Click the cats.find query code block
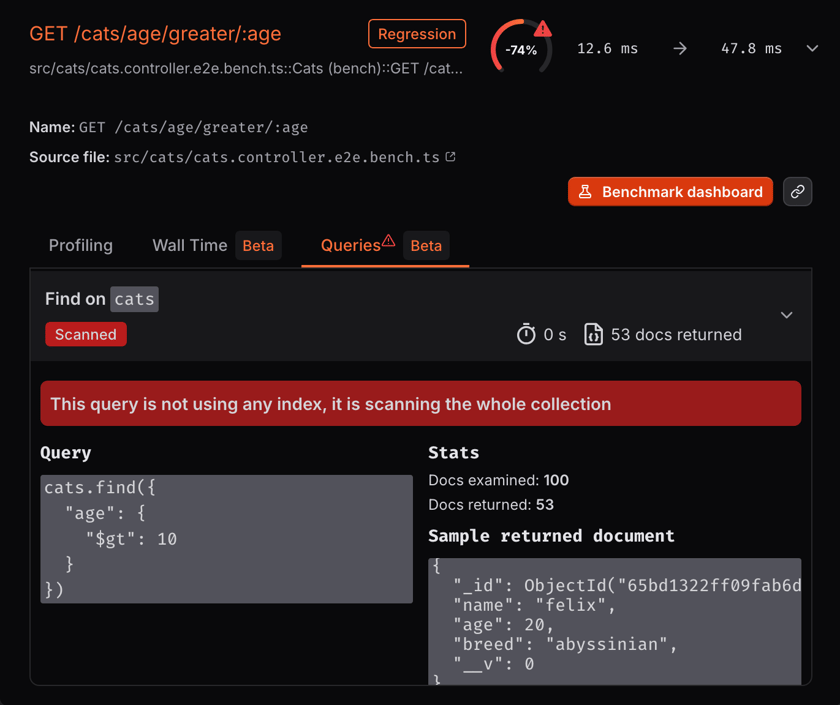The height and width of the screenshot is (705, 840). coord(226,539)
